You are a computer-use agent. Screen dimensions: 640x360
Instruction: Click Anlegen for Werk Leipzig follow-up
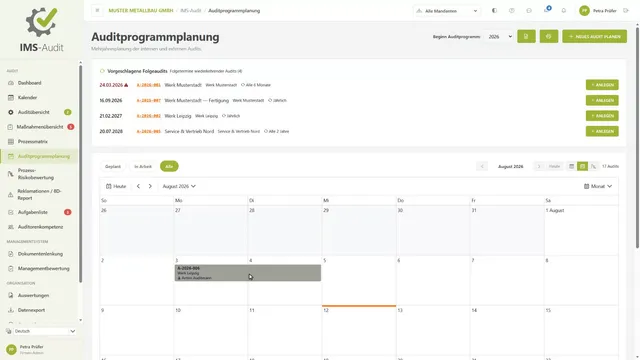point(602,116)
